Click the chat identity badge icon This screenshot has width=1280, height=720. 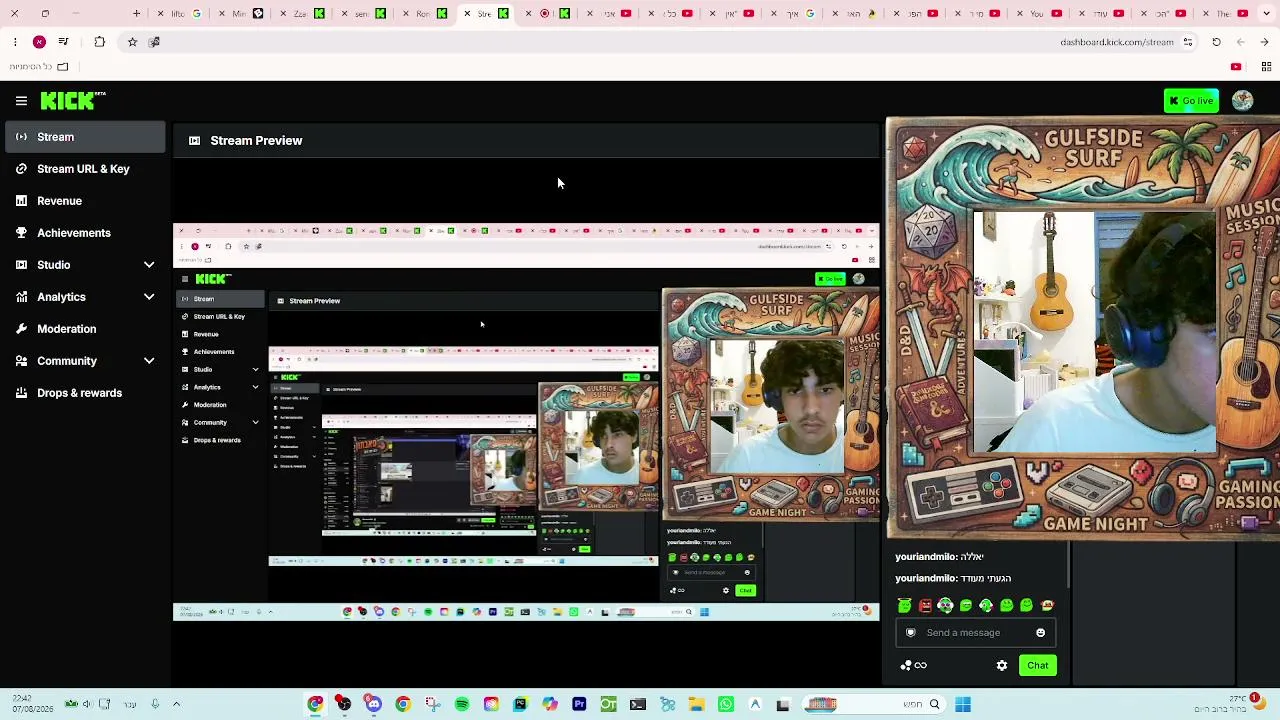coord(910,633)
